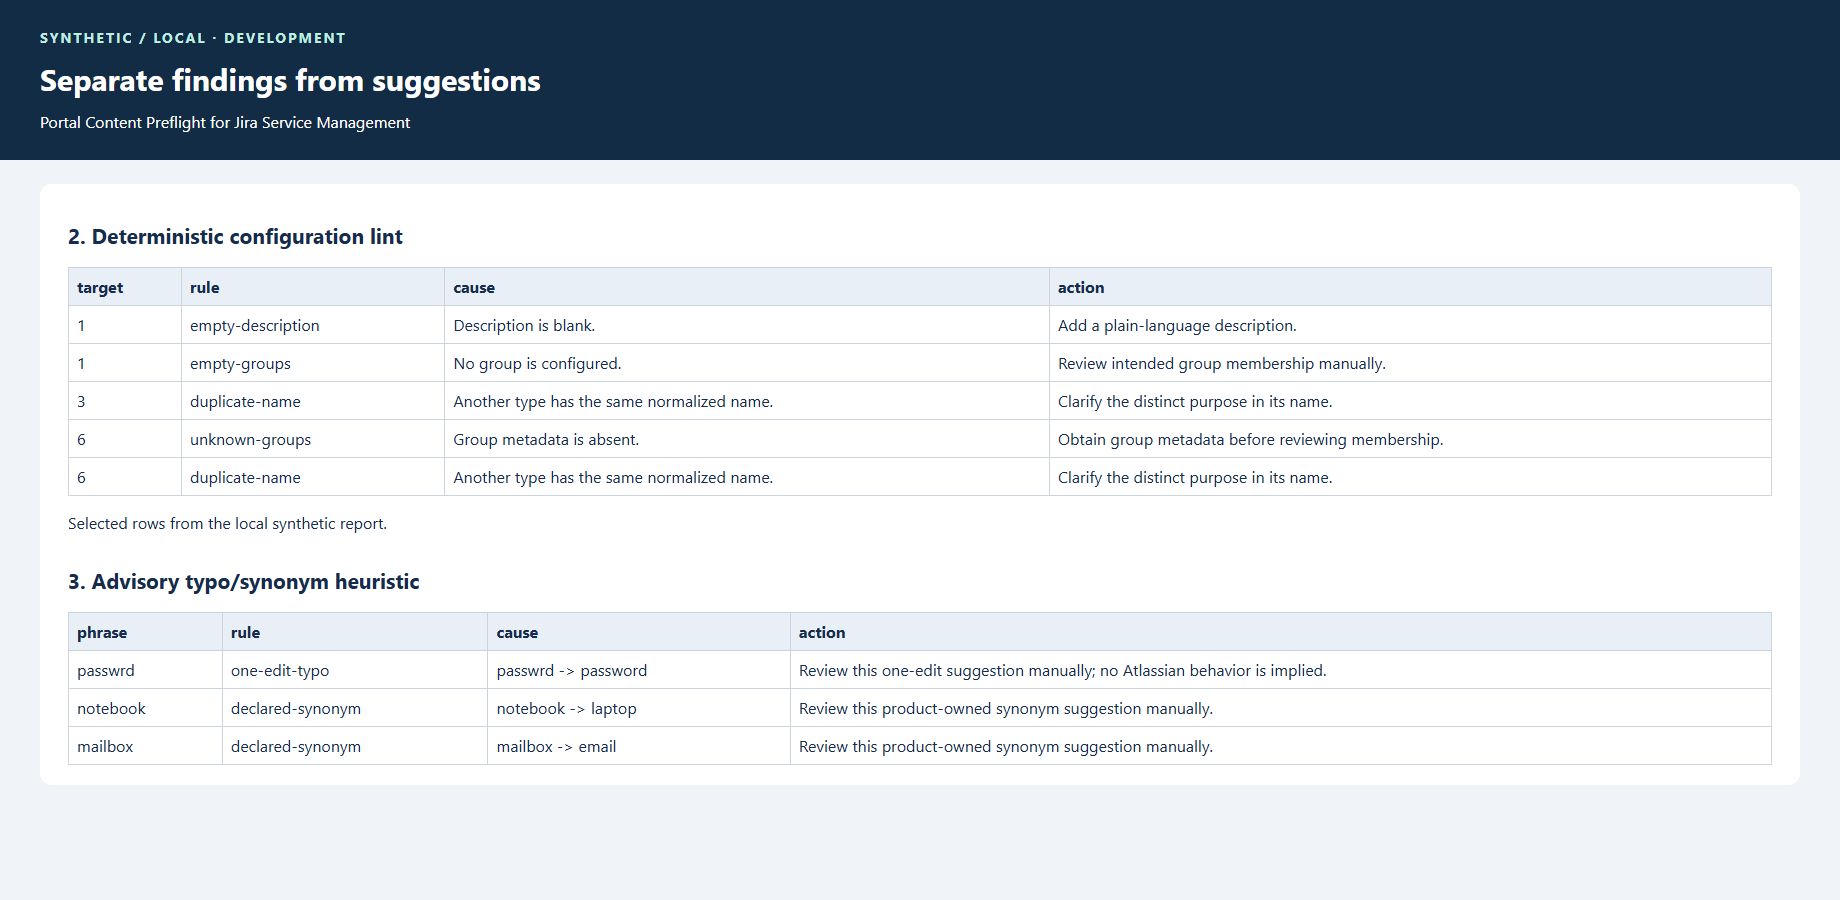Click the 'Advisory typo/synonym heuristic' section heading
This screenshot has height=900, width=1840.
click(244, 582)
